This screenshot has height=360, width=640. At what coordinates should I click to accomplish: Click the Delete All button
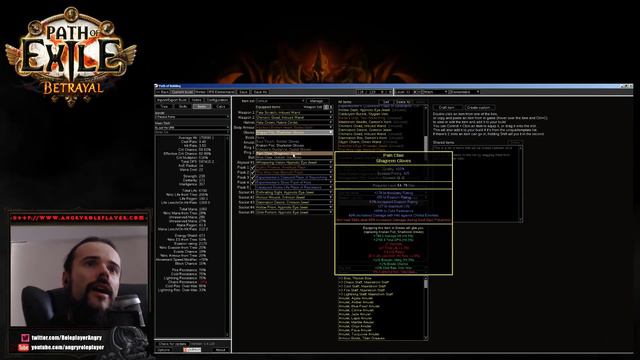(403, 102)
